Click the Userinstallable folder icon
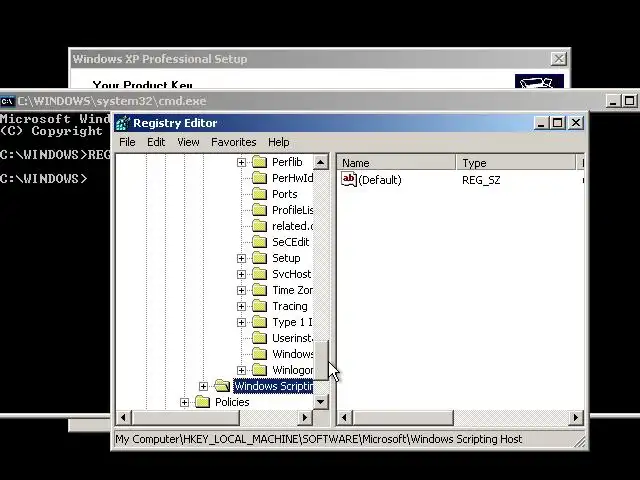This screenshot has width=640, height=480. point(259,338)
